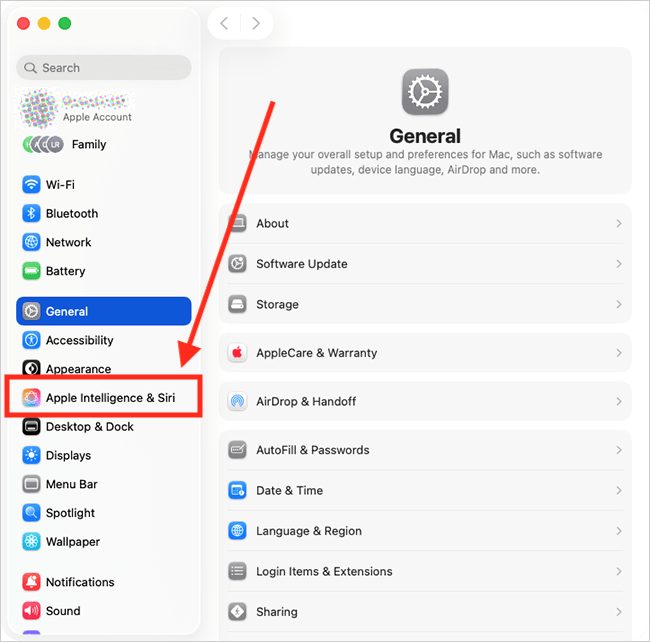Open Wi-Fi settings icon in sidebar
650x642 pixels.
coord(31,184)
